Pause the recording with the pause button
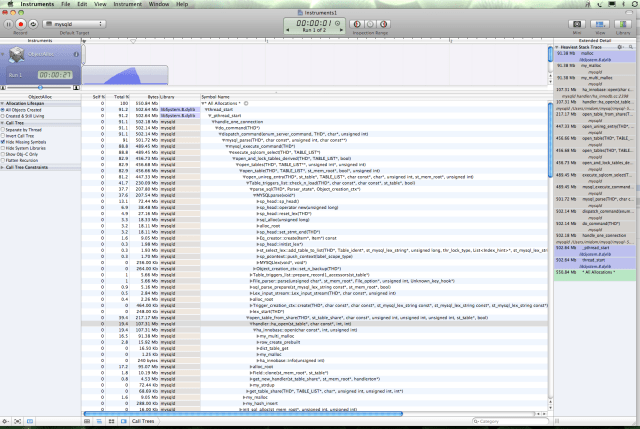Viewport: 640px width, 429px height. tap(8, 24)
